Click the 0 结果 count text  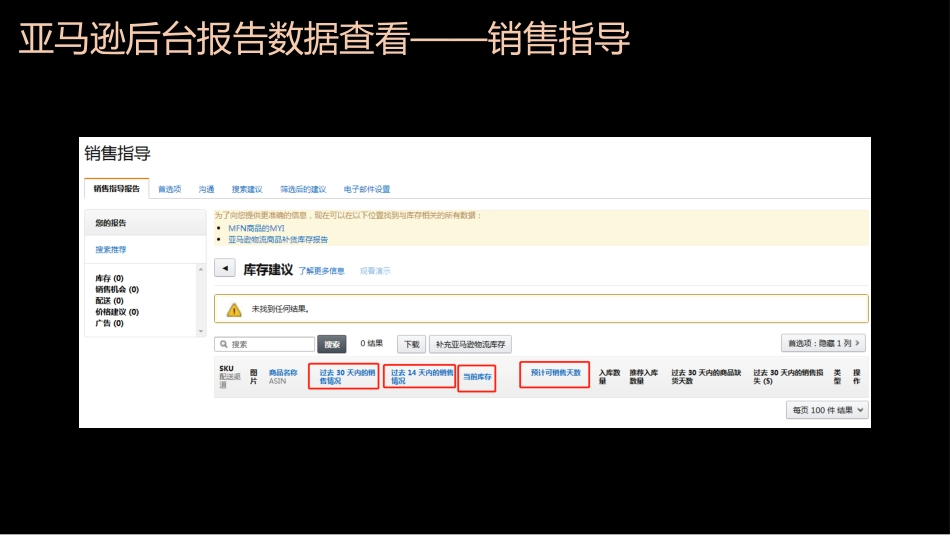[x=371, y=343]
